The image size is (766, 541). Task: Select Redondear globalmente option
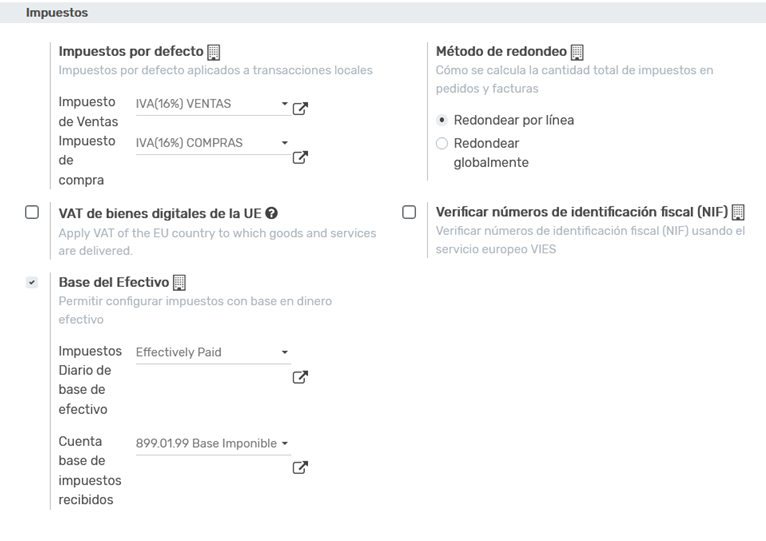(x=442, y=144)
